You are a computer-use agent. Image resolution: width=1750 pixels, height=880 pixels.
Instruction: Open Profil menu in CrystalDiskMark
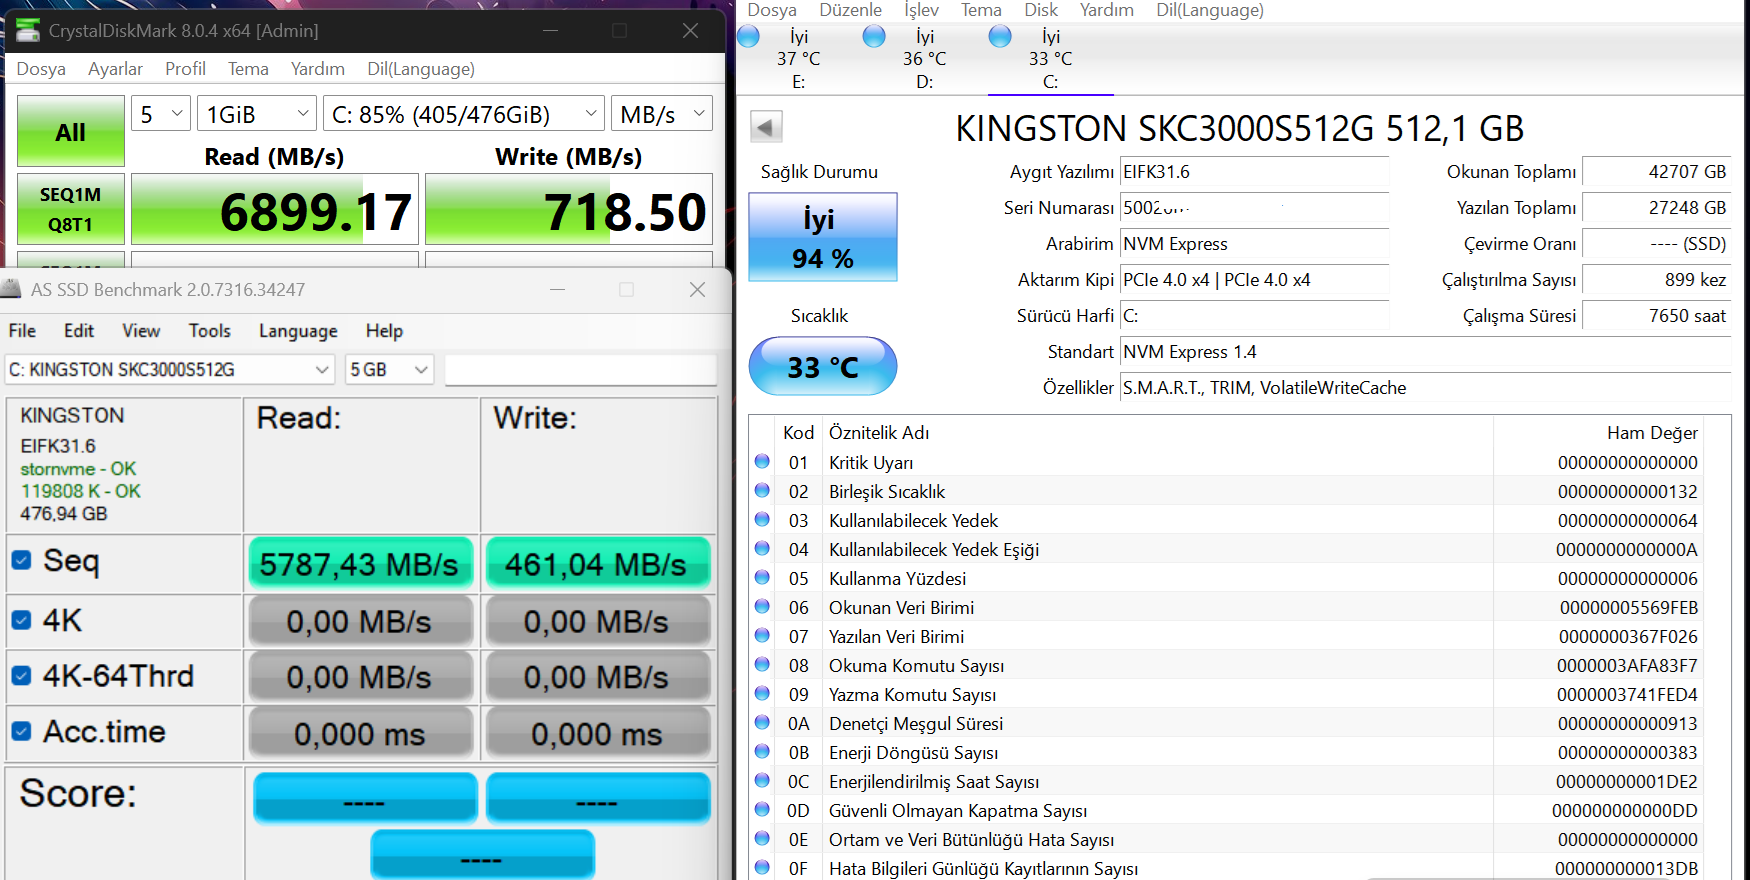[x=185, y=69]
